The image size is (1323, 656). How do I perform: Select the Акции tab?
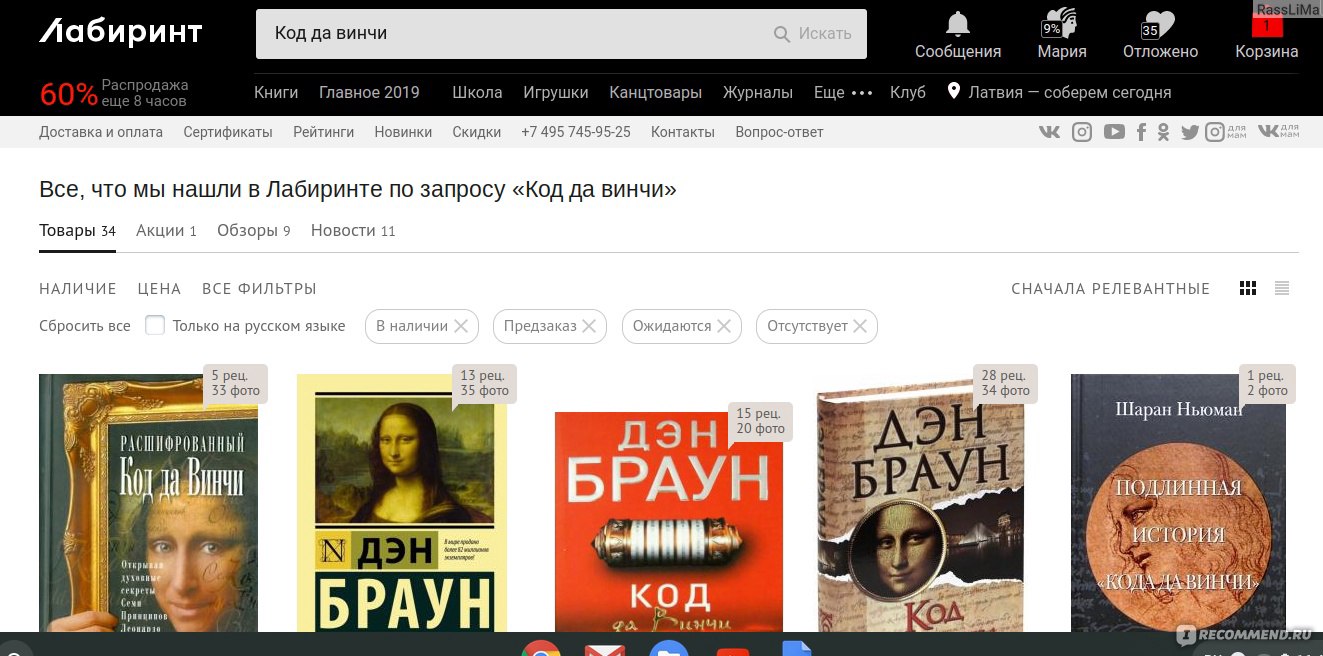(166, 231)
